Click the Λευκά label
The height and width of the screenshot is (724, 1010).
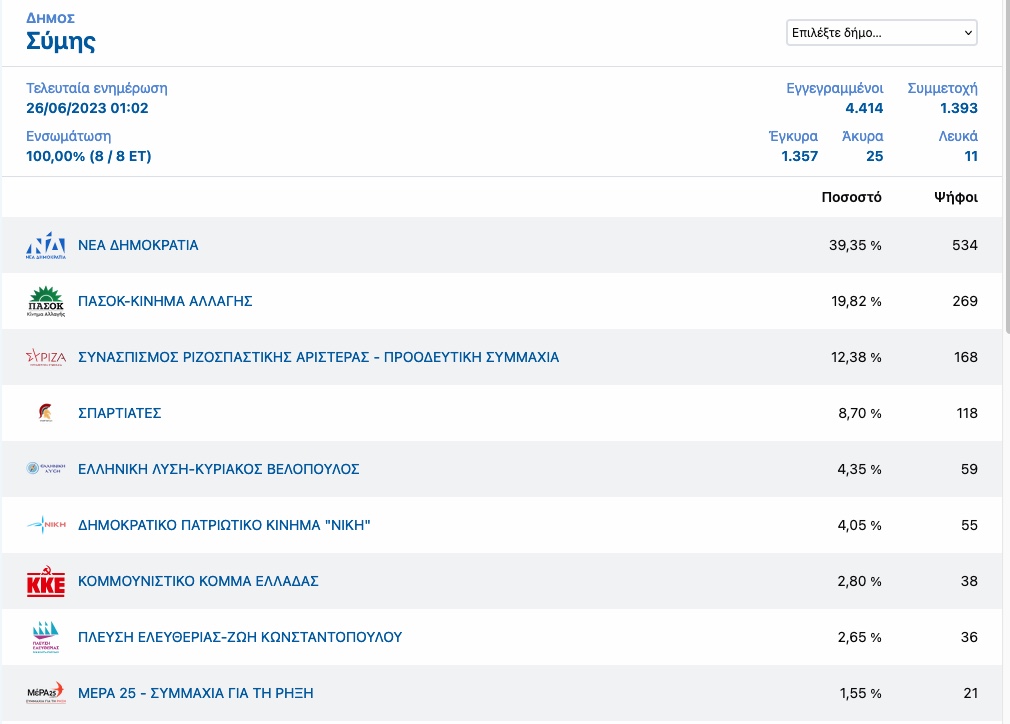click(958, 137)
